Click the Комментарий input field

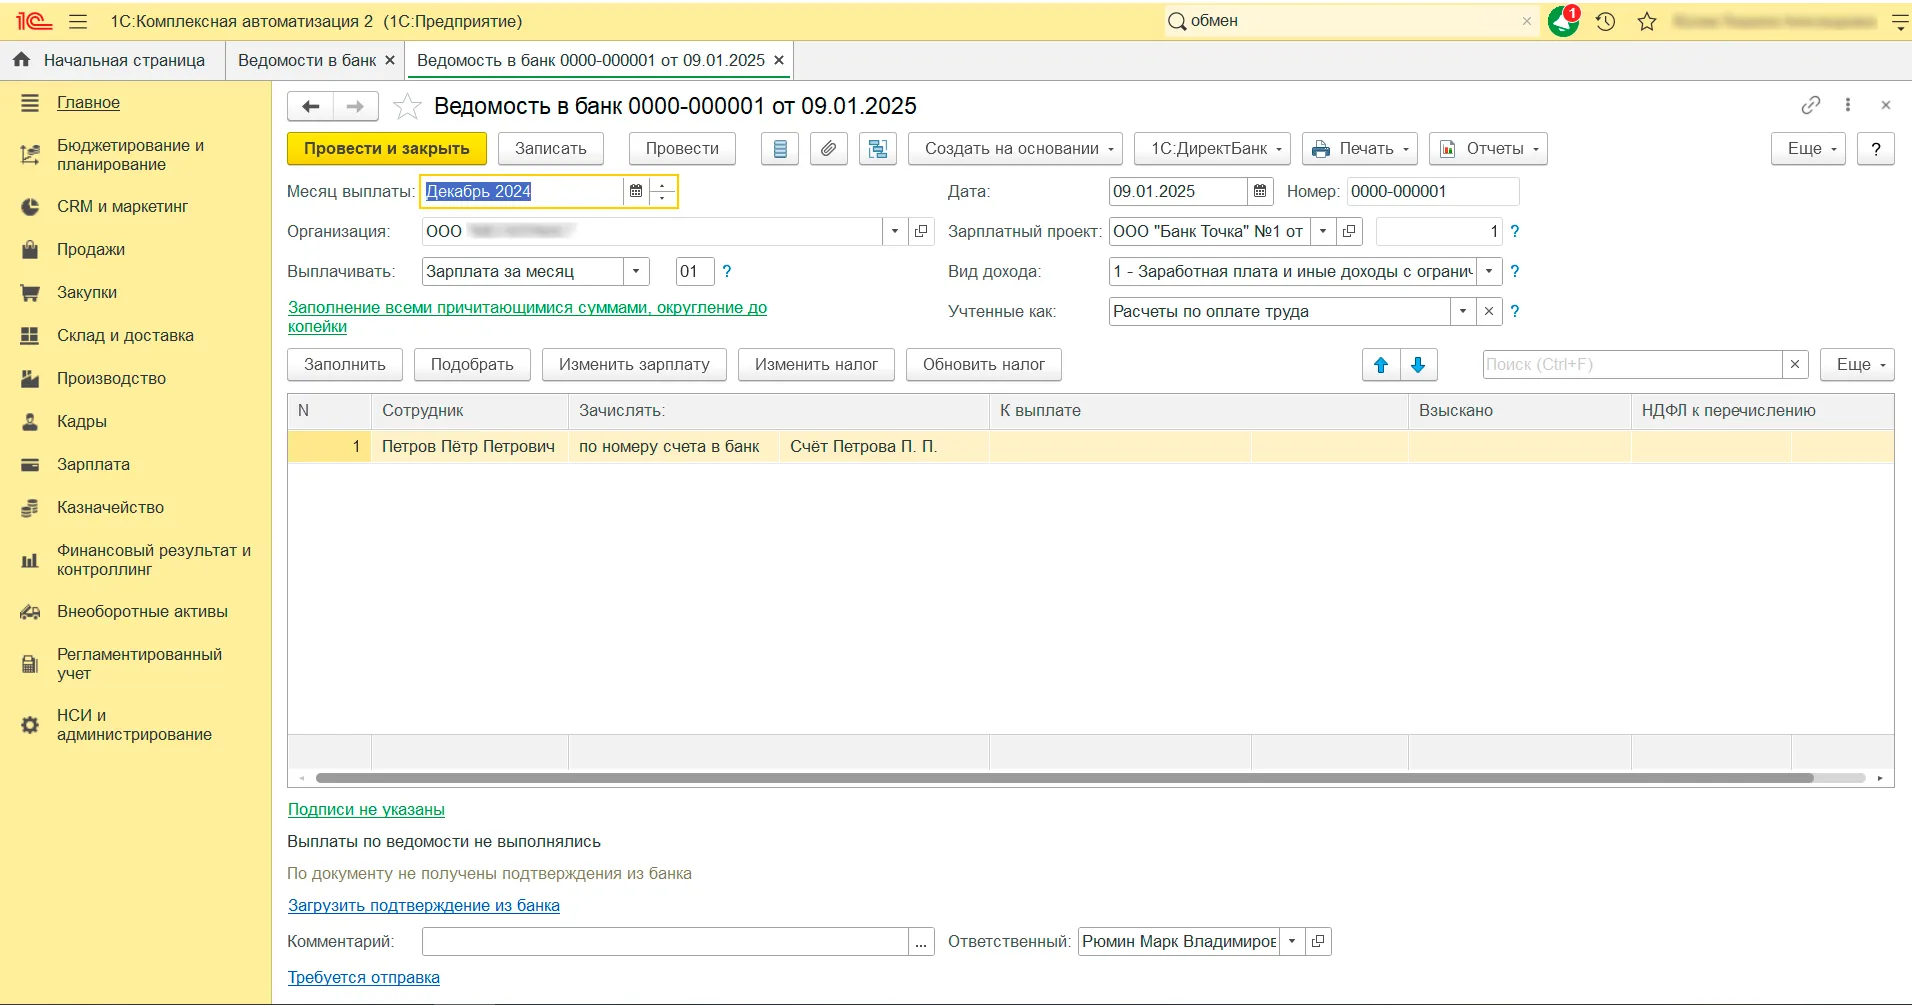664,941
